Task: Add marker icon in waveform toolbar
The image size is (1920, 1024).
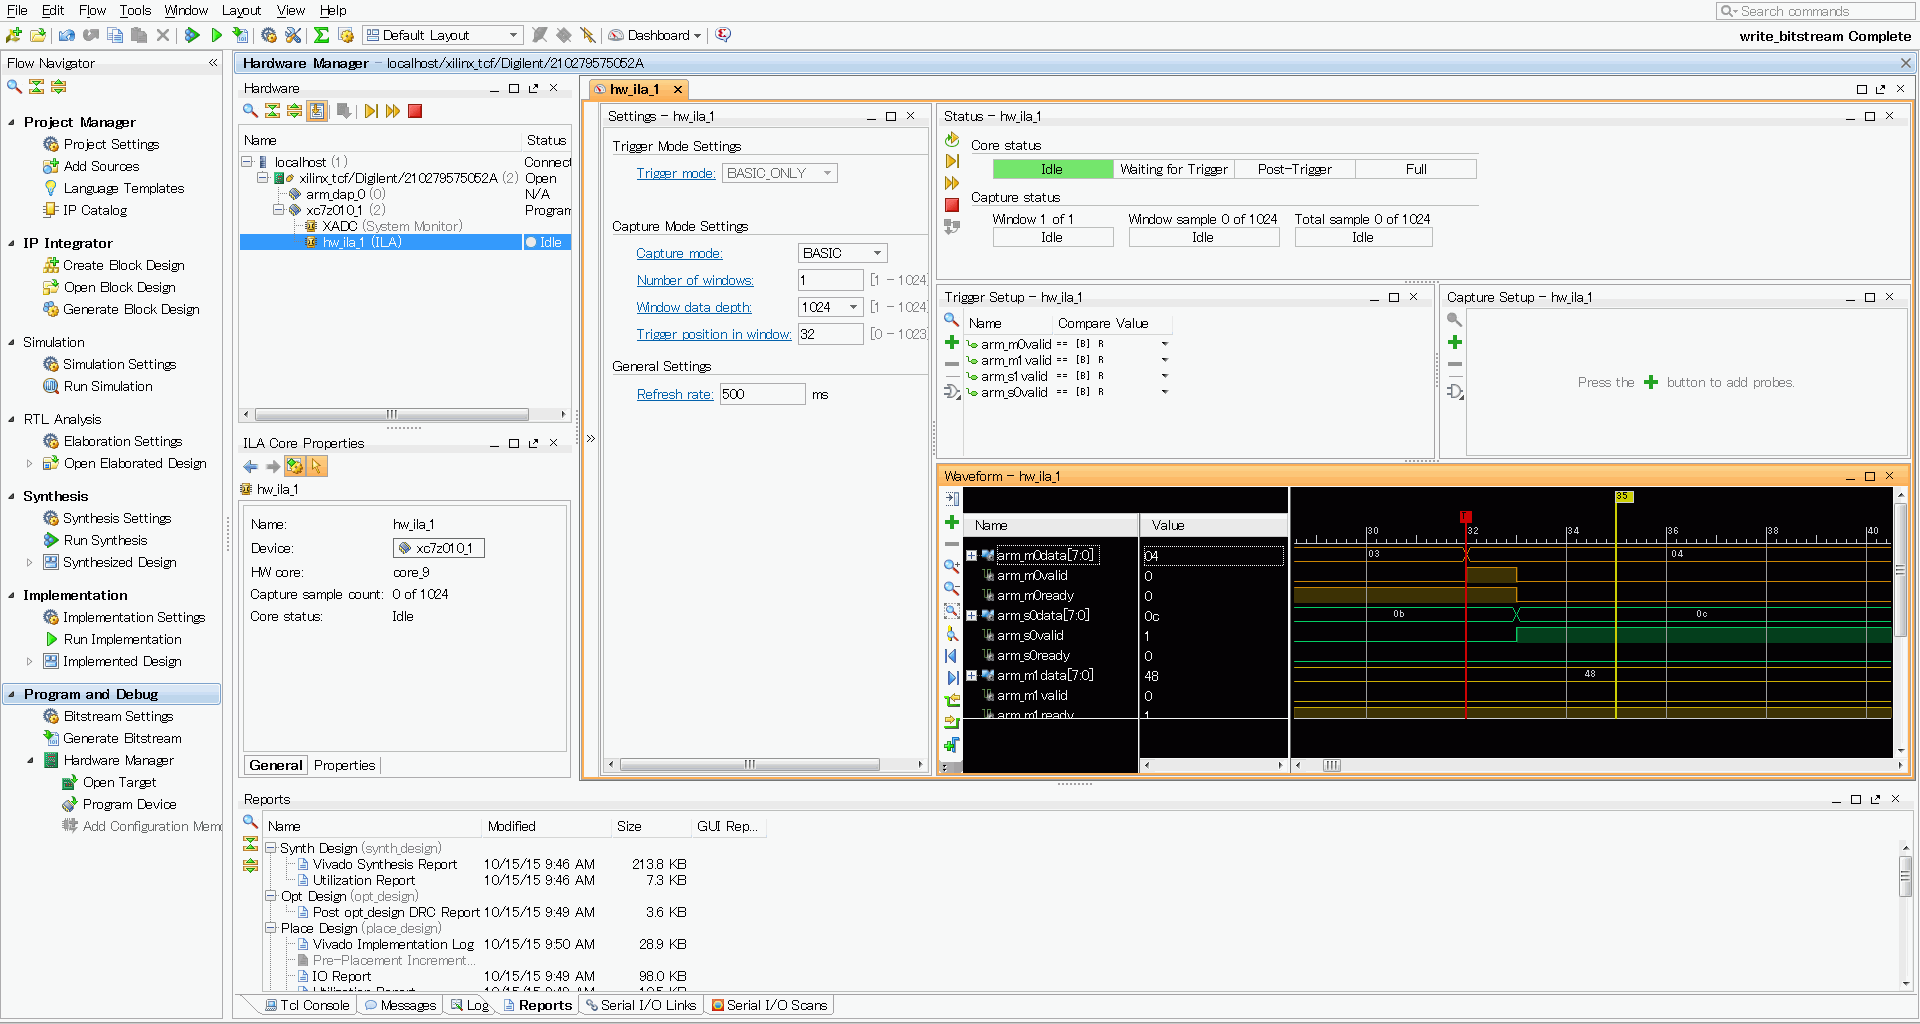Action: pos(952,745)
